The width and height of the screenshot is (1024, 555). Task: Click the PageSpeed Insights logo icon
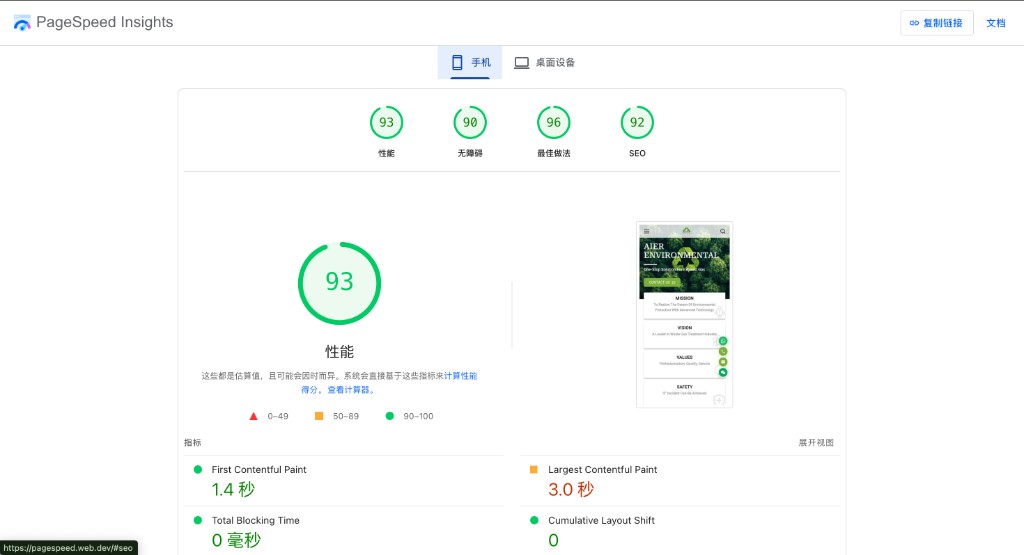coord(22,23)
